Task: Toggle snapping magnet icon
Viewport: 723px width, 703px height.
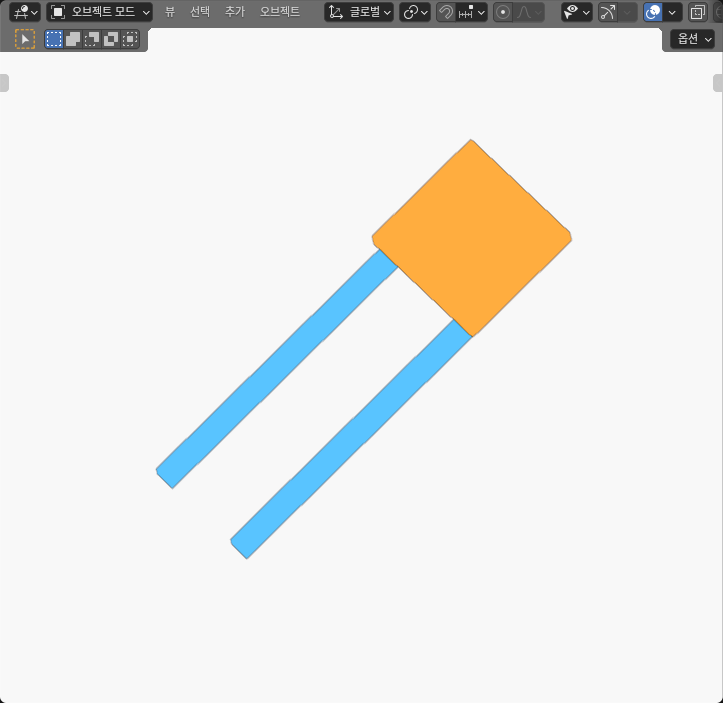Action: [x=445, y=12]
